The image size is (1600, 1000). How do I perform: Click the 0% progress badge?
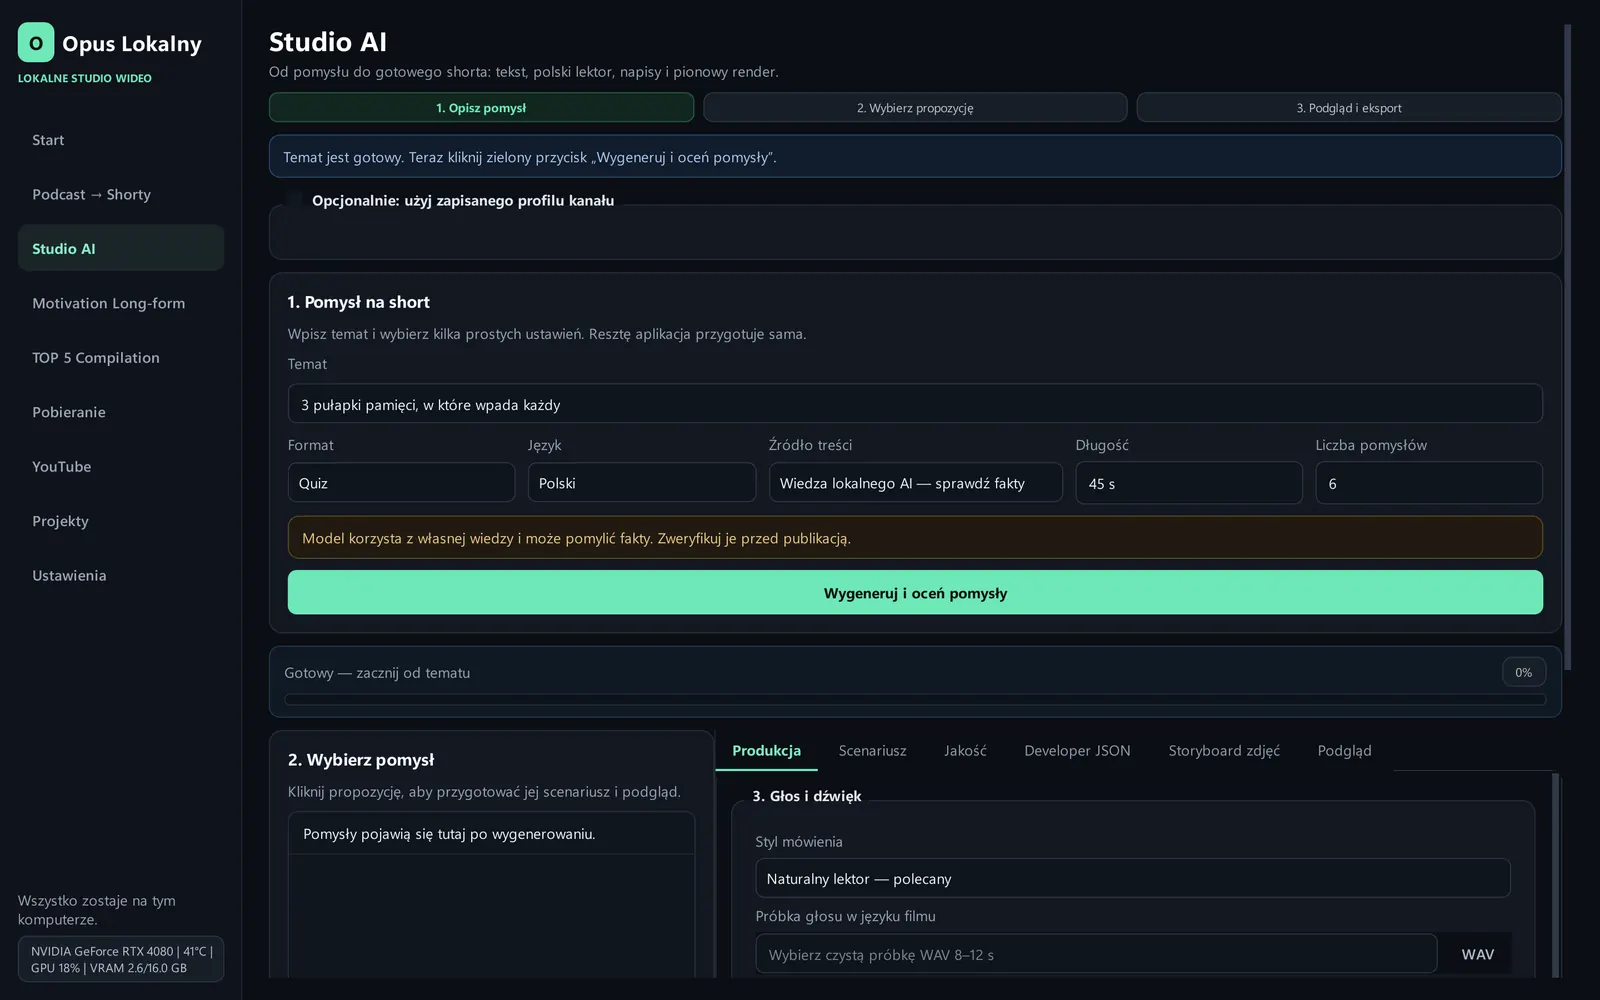pos(1523,672)
